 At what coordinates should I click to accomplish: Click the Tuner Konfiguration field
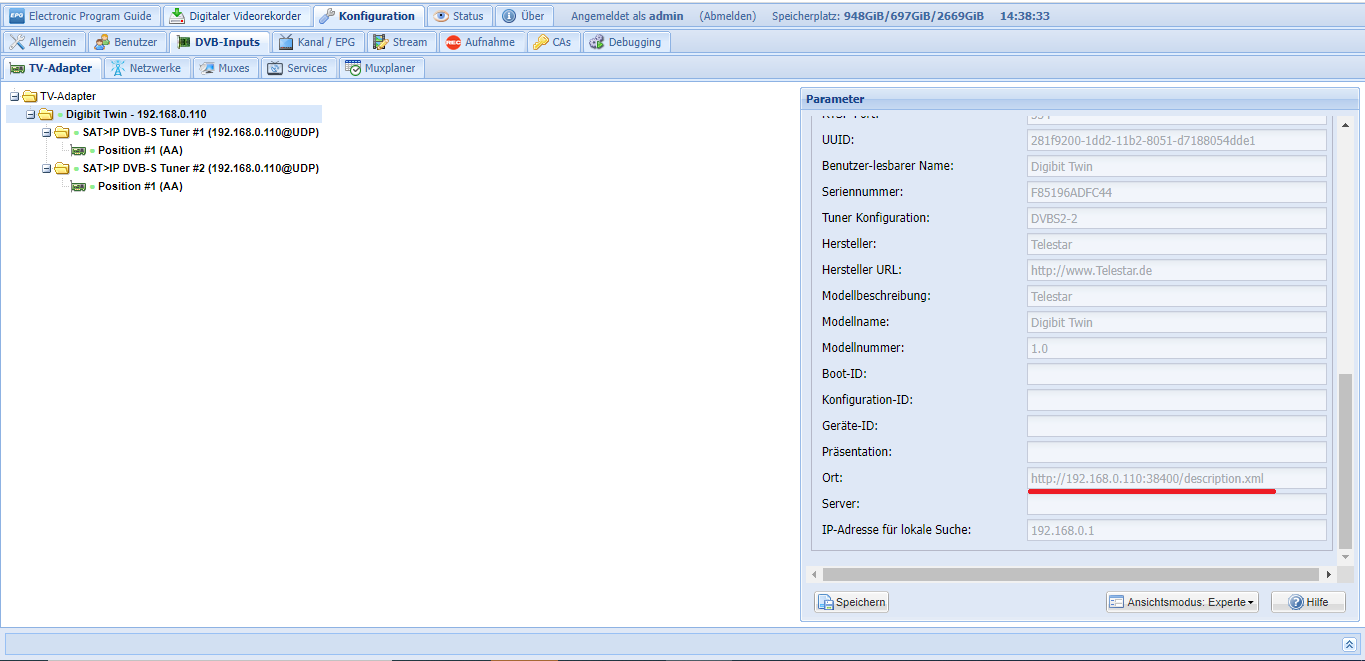[x=1177, y=218]
